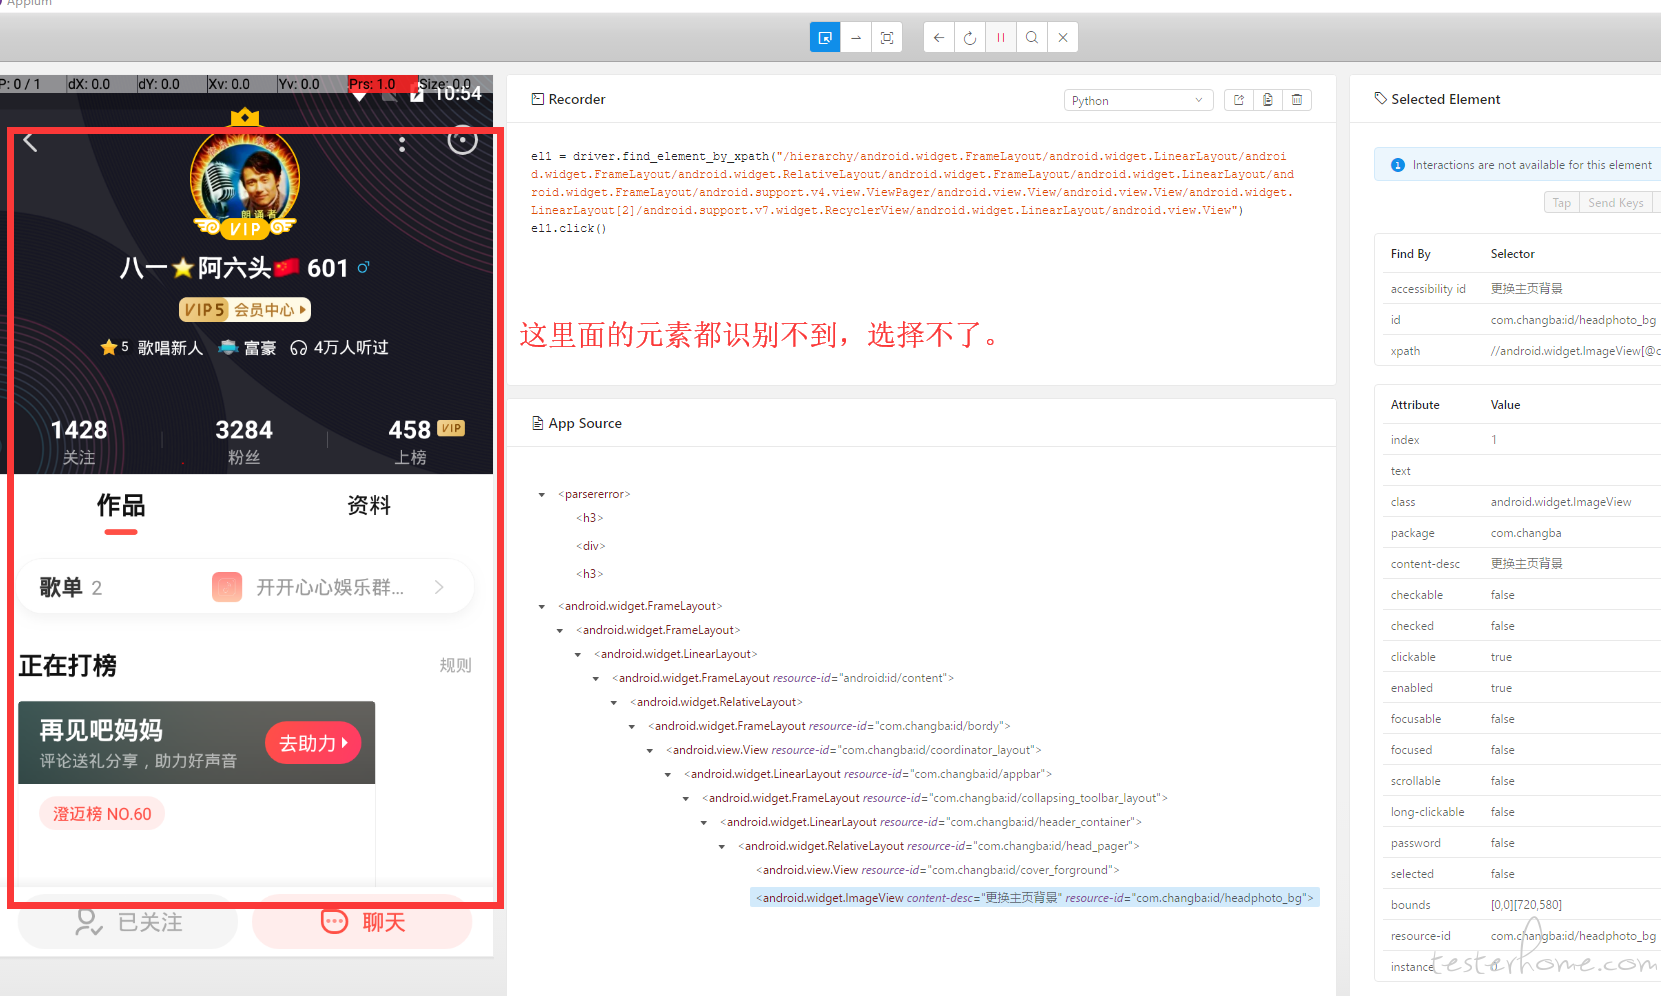The width and height of the screenshot is (1661, 996).
Task: Select cover_forground View node
Action: tap(938, 870)
